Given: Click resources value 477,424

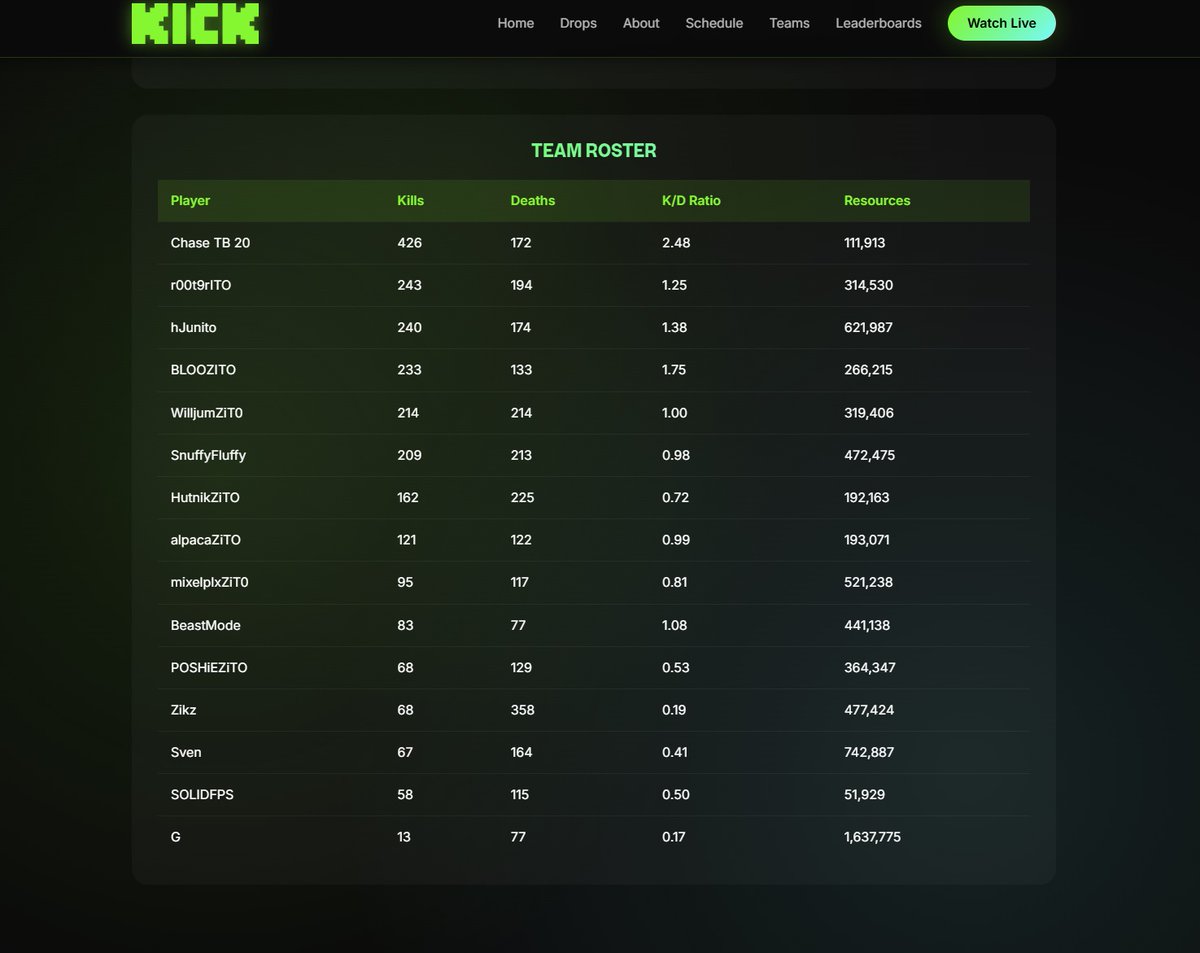Looking at the screenshot, I should pos(869,710).
